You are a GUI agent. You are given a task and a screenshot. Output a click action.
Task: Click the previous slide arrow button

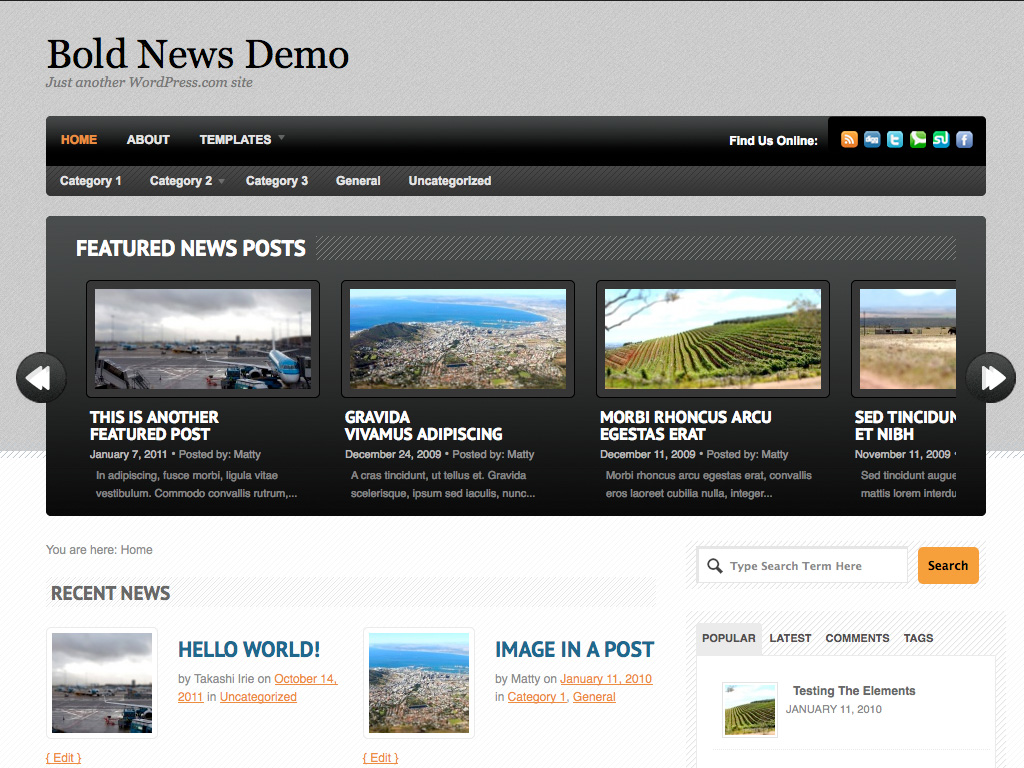[x=40, y=378]
